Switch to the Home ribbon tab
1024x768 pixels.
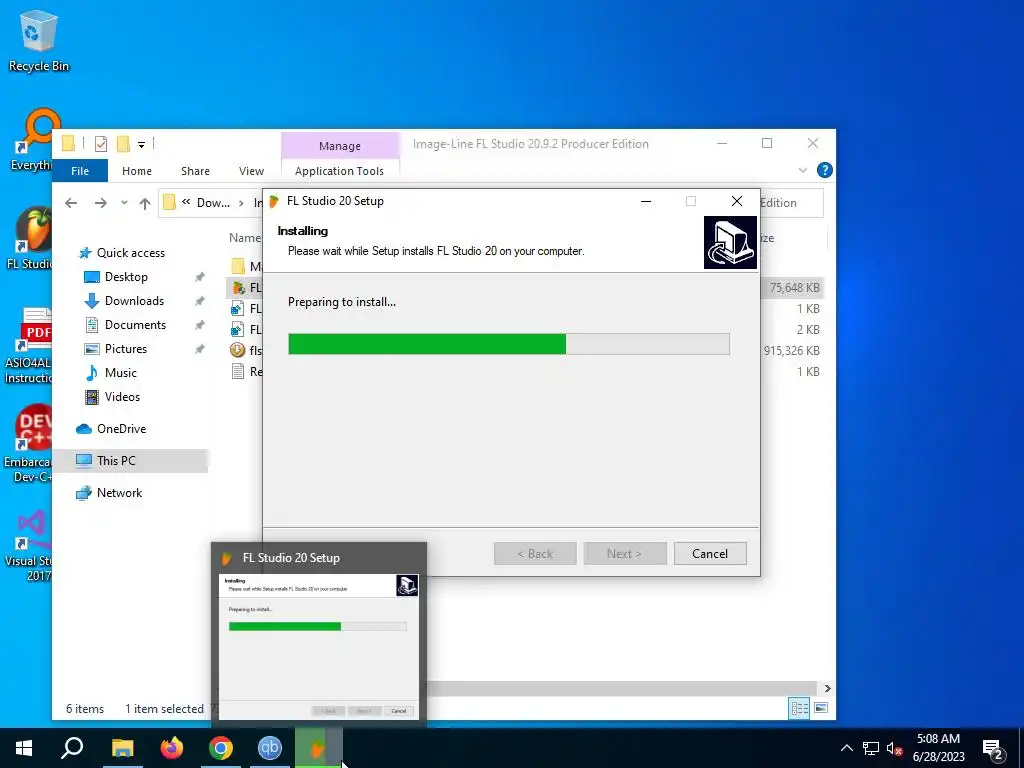[x=136, y=170]
